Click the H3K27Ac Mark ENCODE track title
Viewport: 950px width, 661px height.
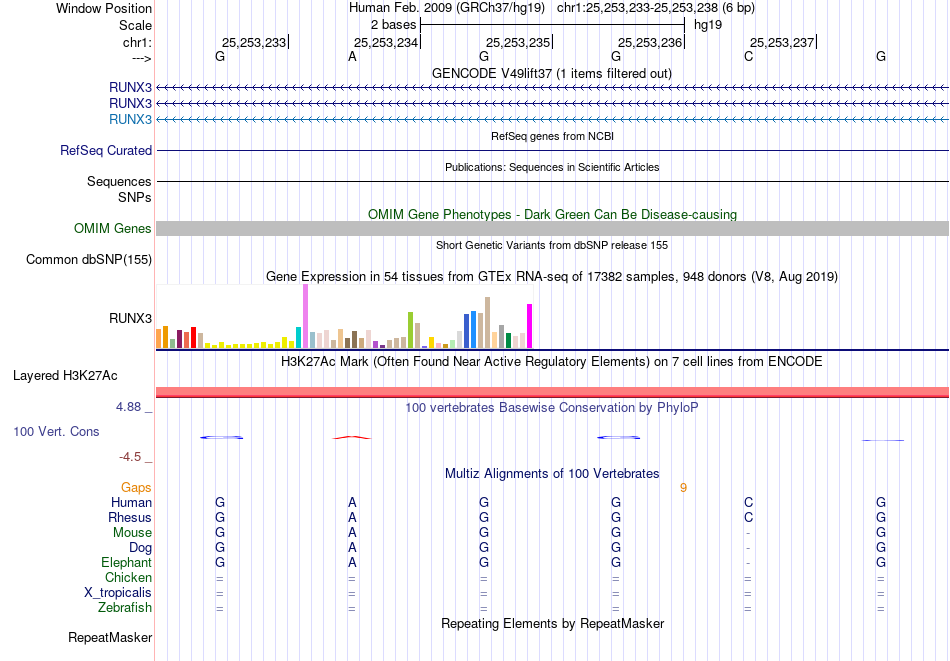point(552,362)
